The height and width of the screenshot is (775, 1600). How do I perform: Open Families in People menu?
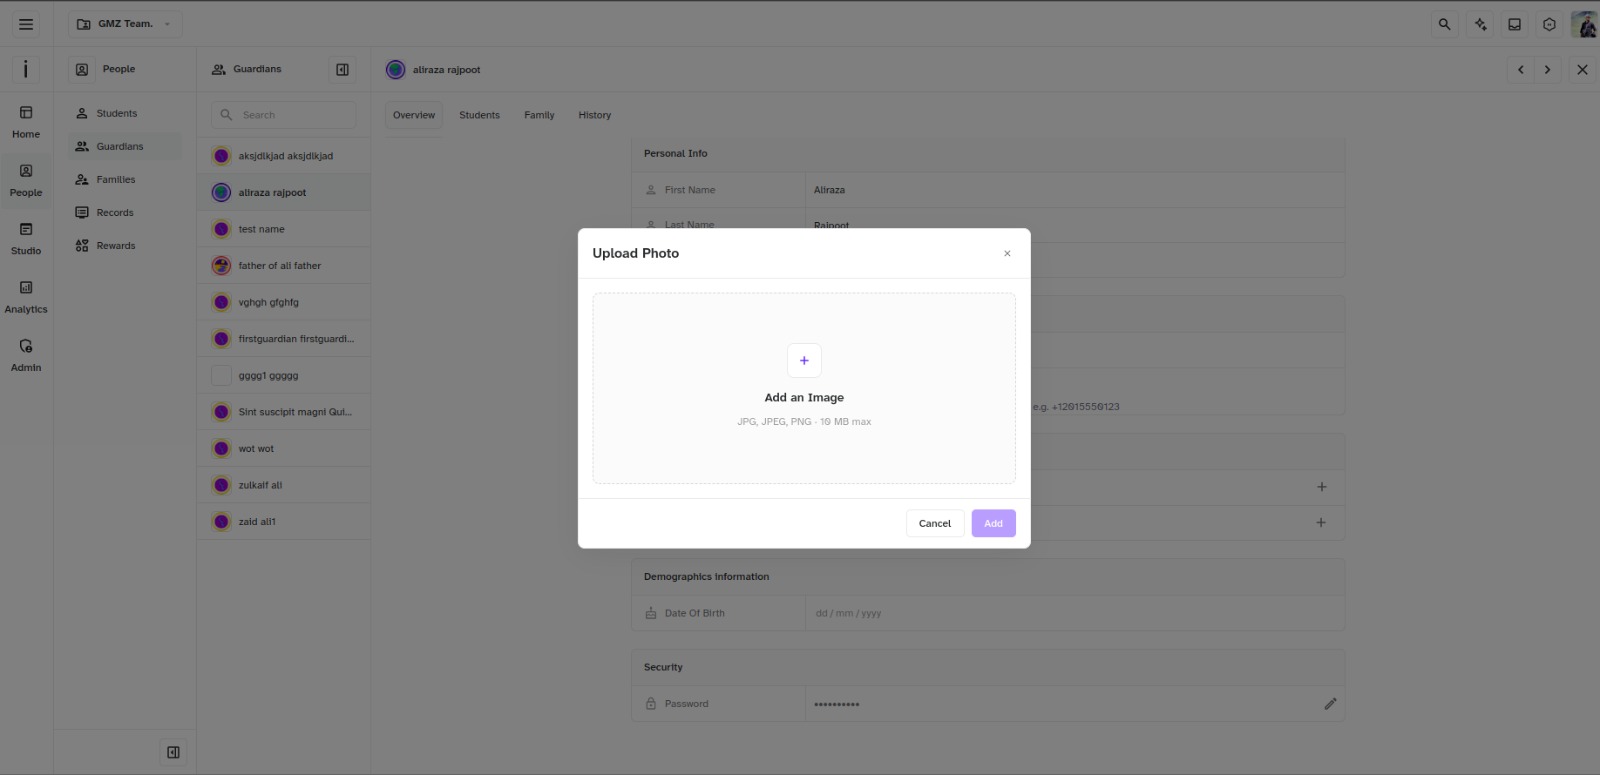(125, 180)
